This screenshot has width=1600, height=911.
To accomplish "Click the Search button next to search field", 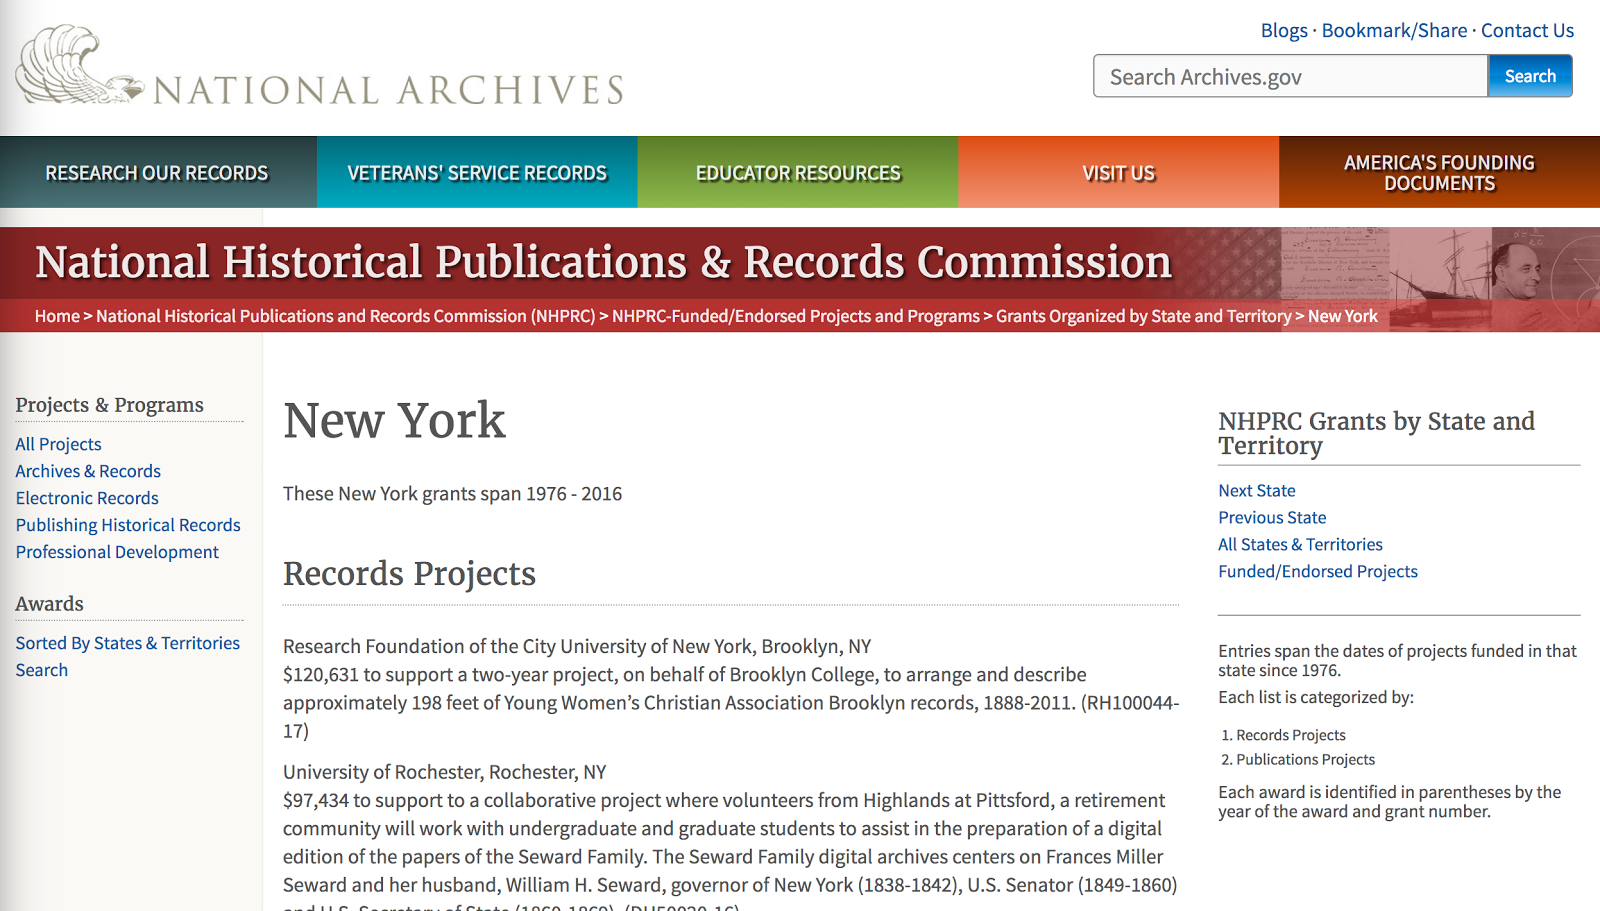I will point(1529,75).
